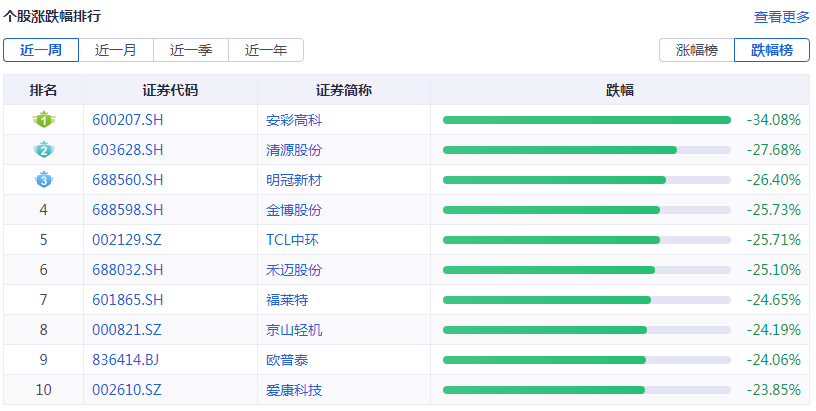816x411 pixels.
Task: Open stock code 600207.SH
Action: 127,120
